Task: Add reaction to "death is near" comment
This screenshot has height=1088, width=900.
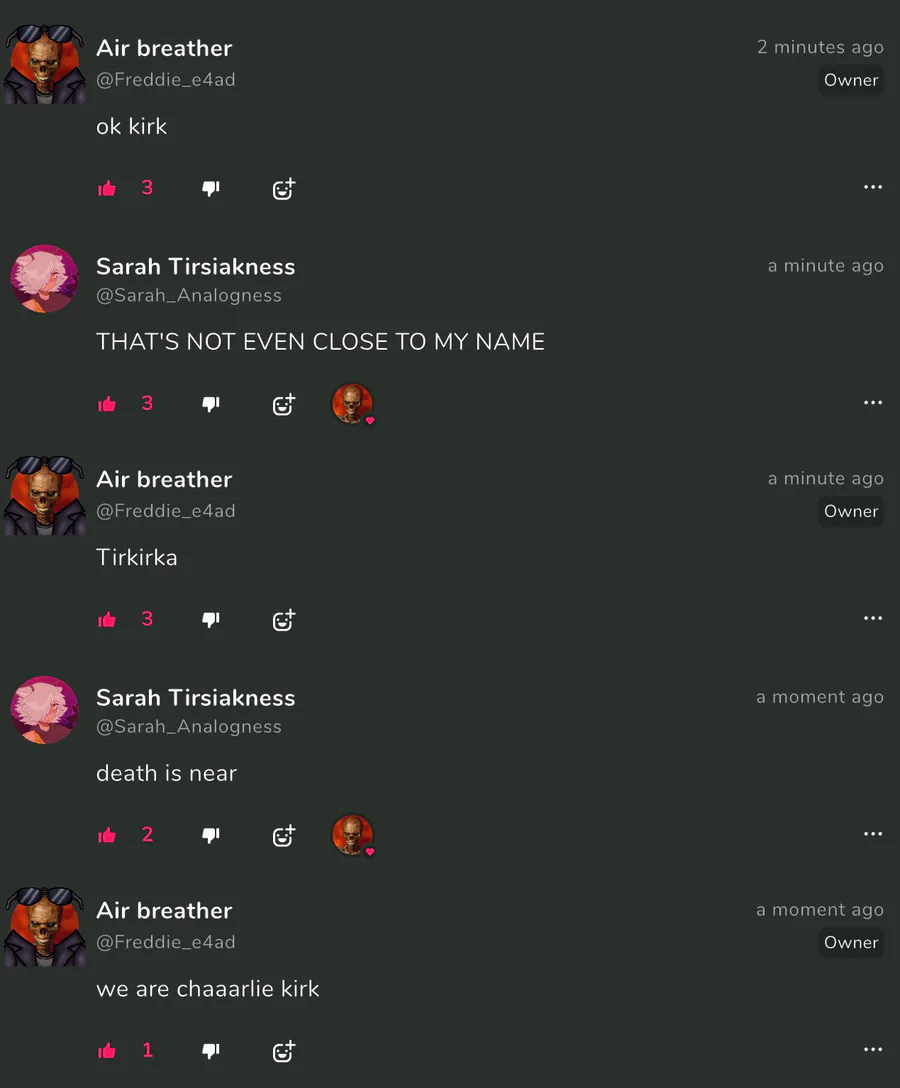Action: [x=284, y=836]
